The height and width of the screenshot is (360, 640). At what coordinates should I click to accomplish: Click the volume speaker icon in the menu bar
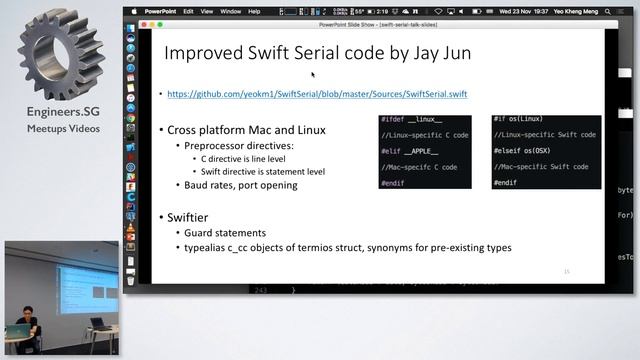[x=461, y=11]
